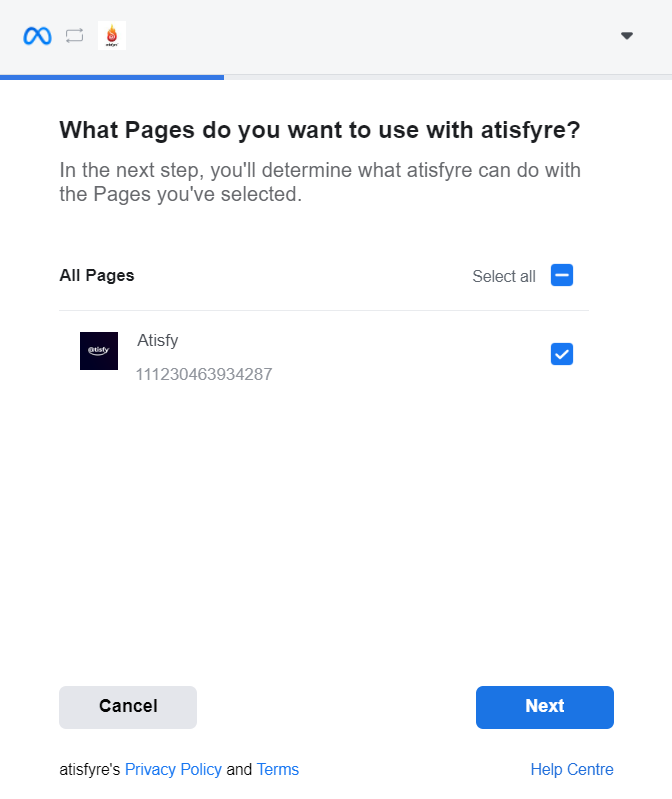Toggle the Select all checkbox
The height and width of the screenshot is (799, 672).
click(x=561, y=275)
